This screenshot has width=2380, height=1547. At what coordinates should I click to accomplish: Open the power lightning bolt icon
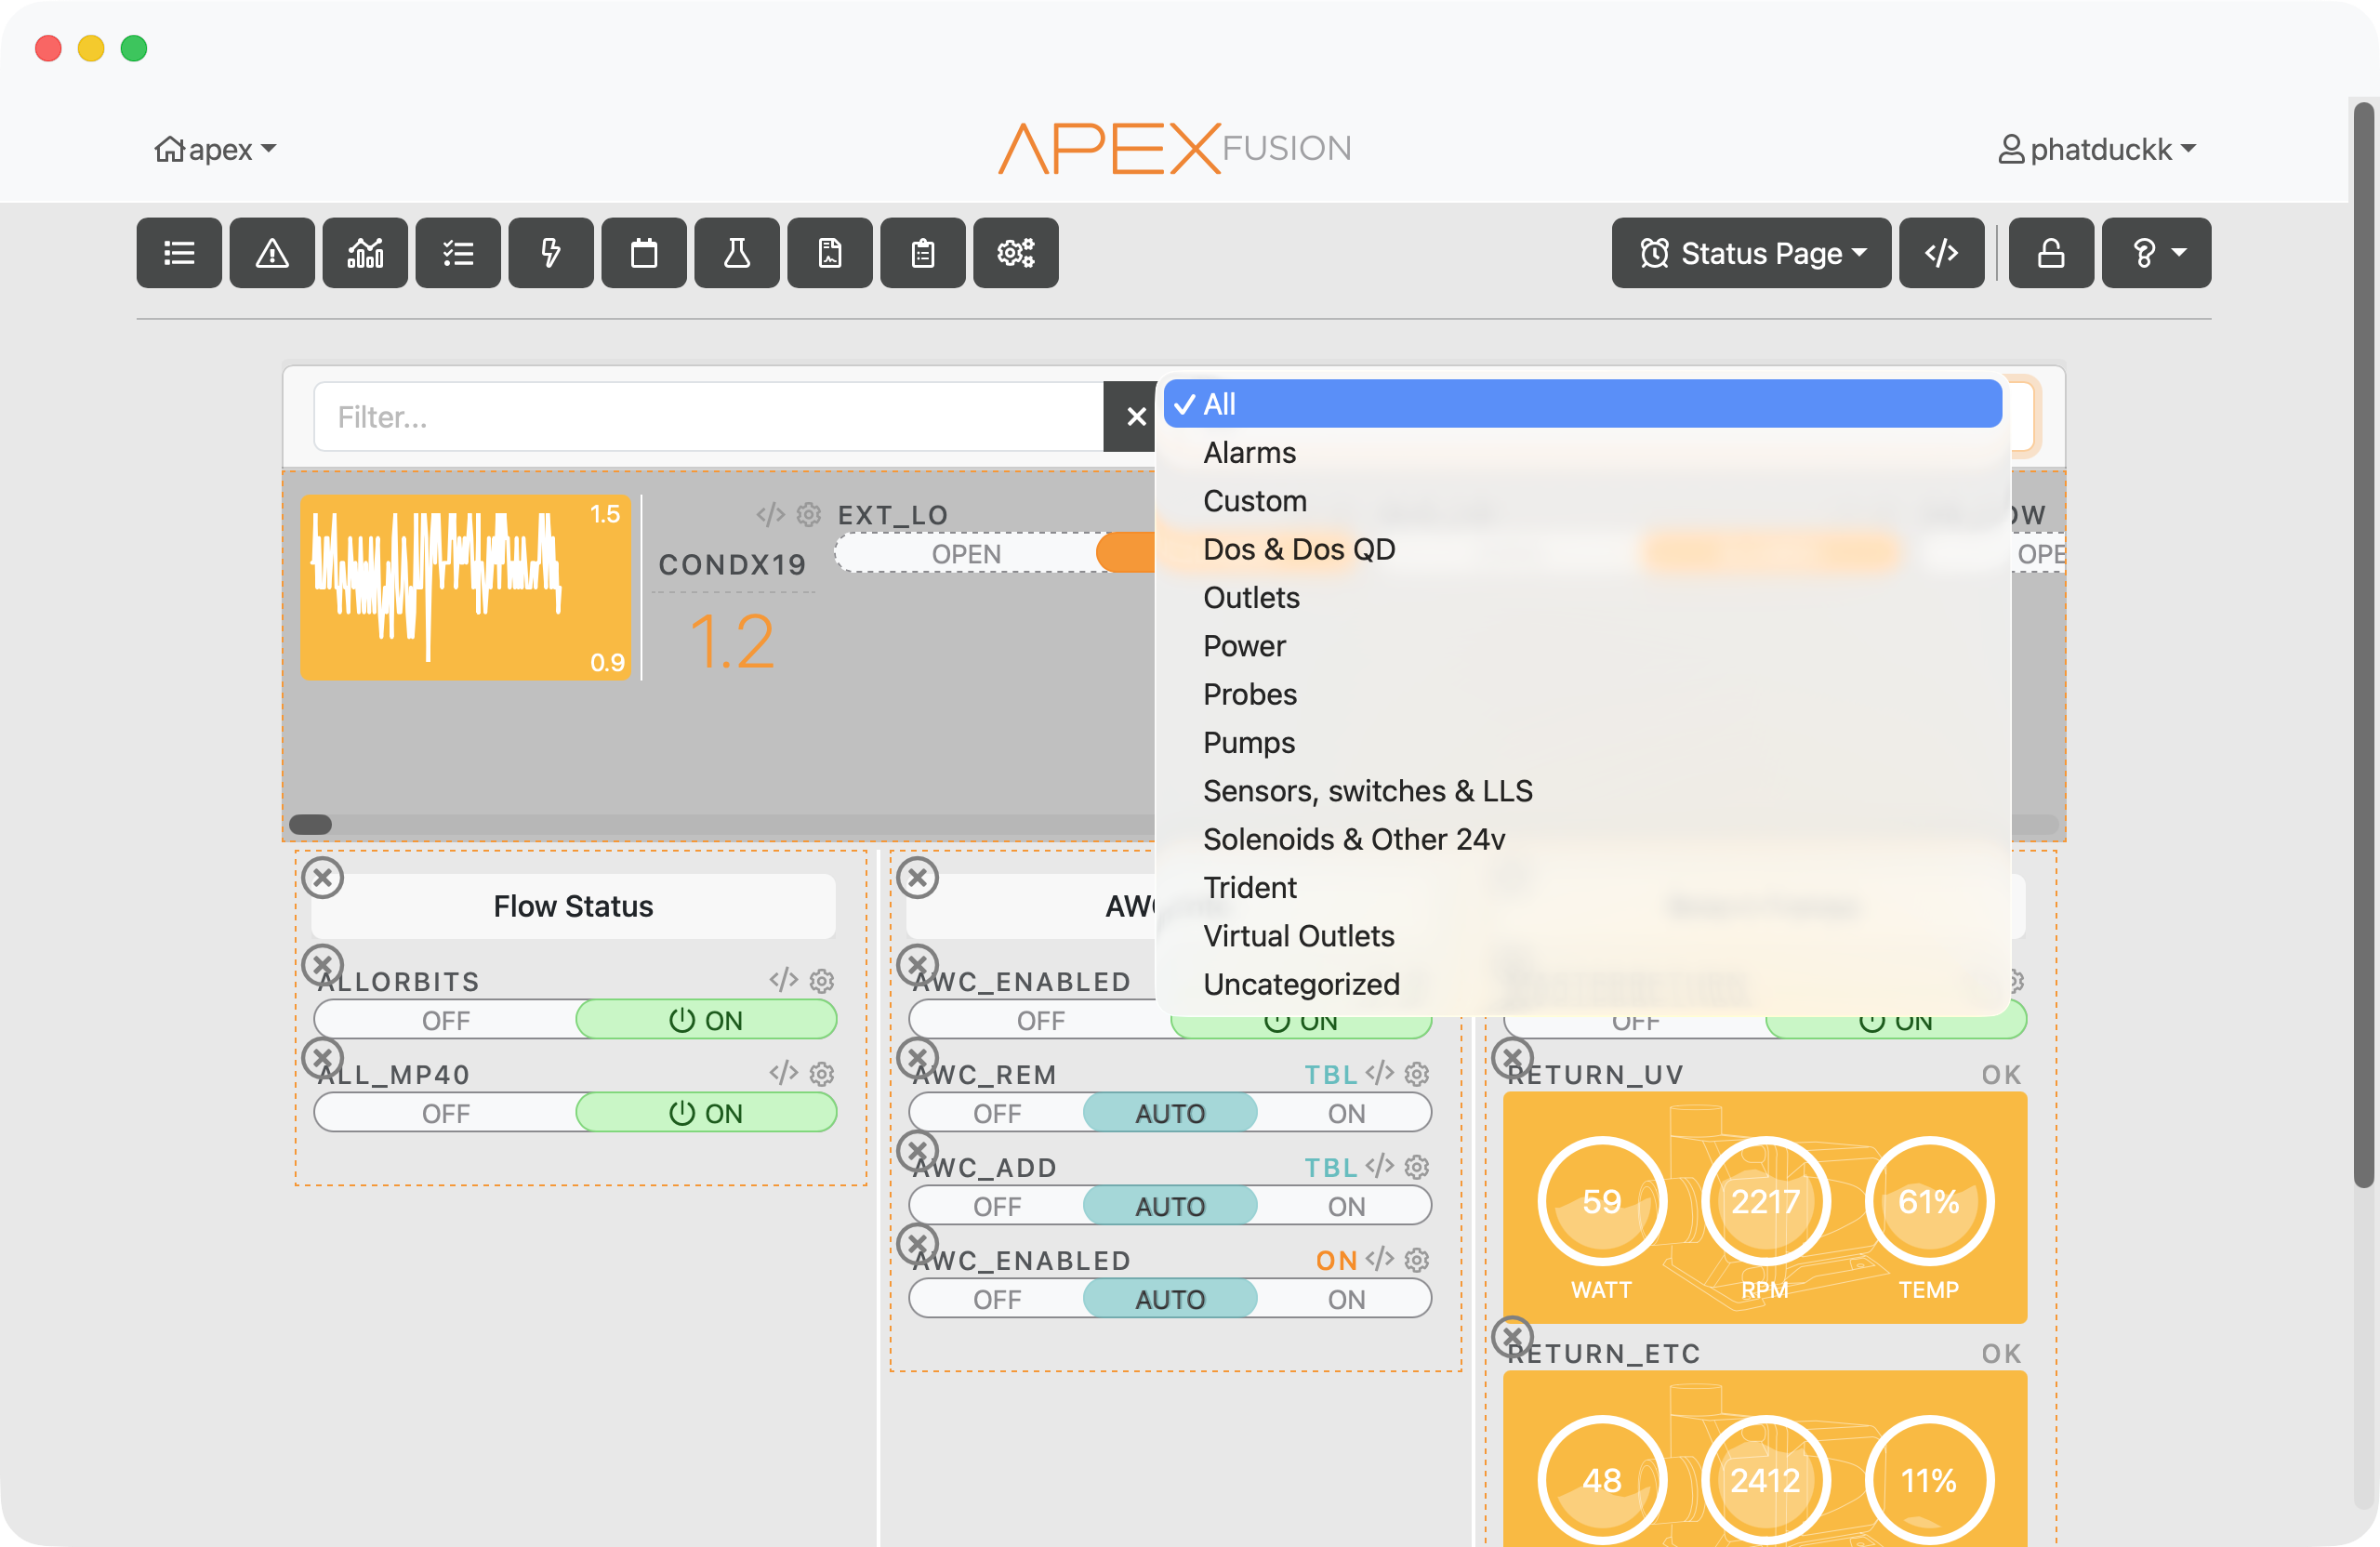pos(551,253)
